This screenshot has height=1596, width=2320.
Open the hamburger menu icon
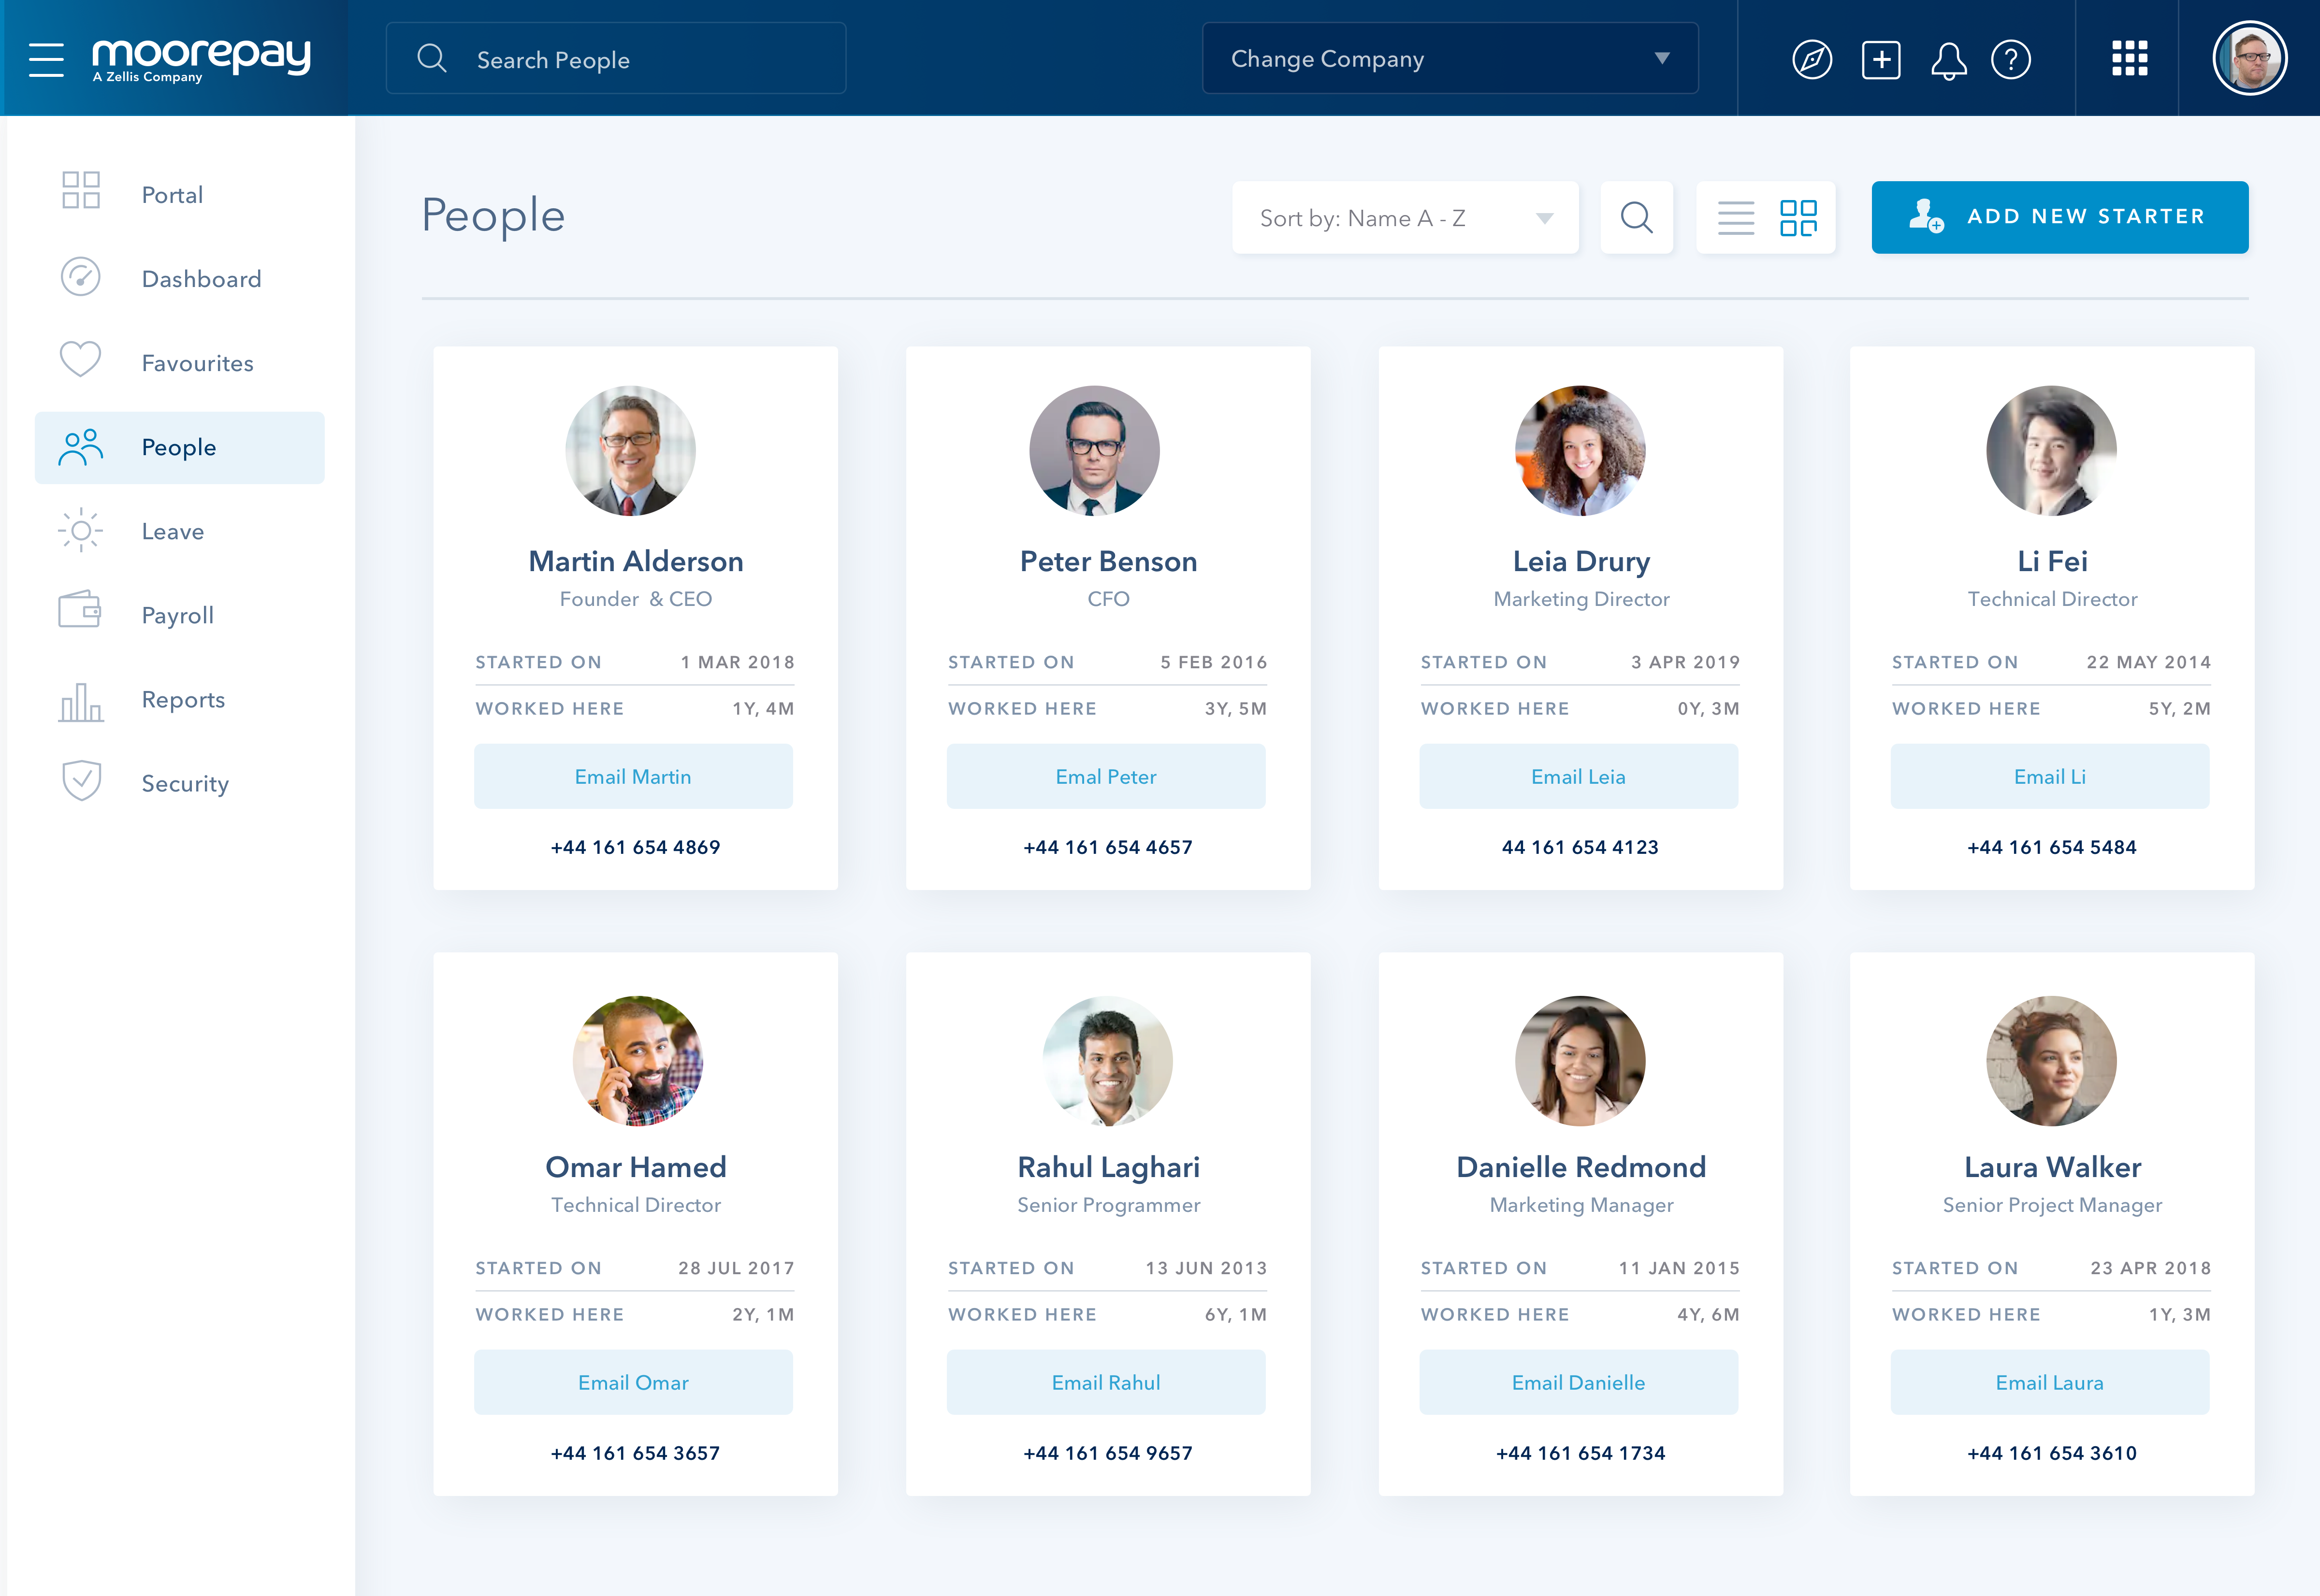46,59
